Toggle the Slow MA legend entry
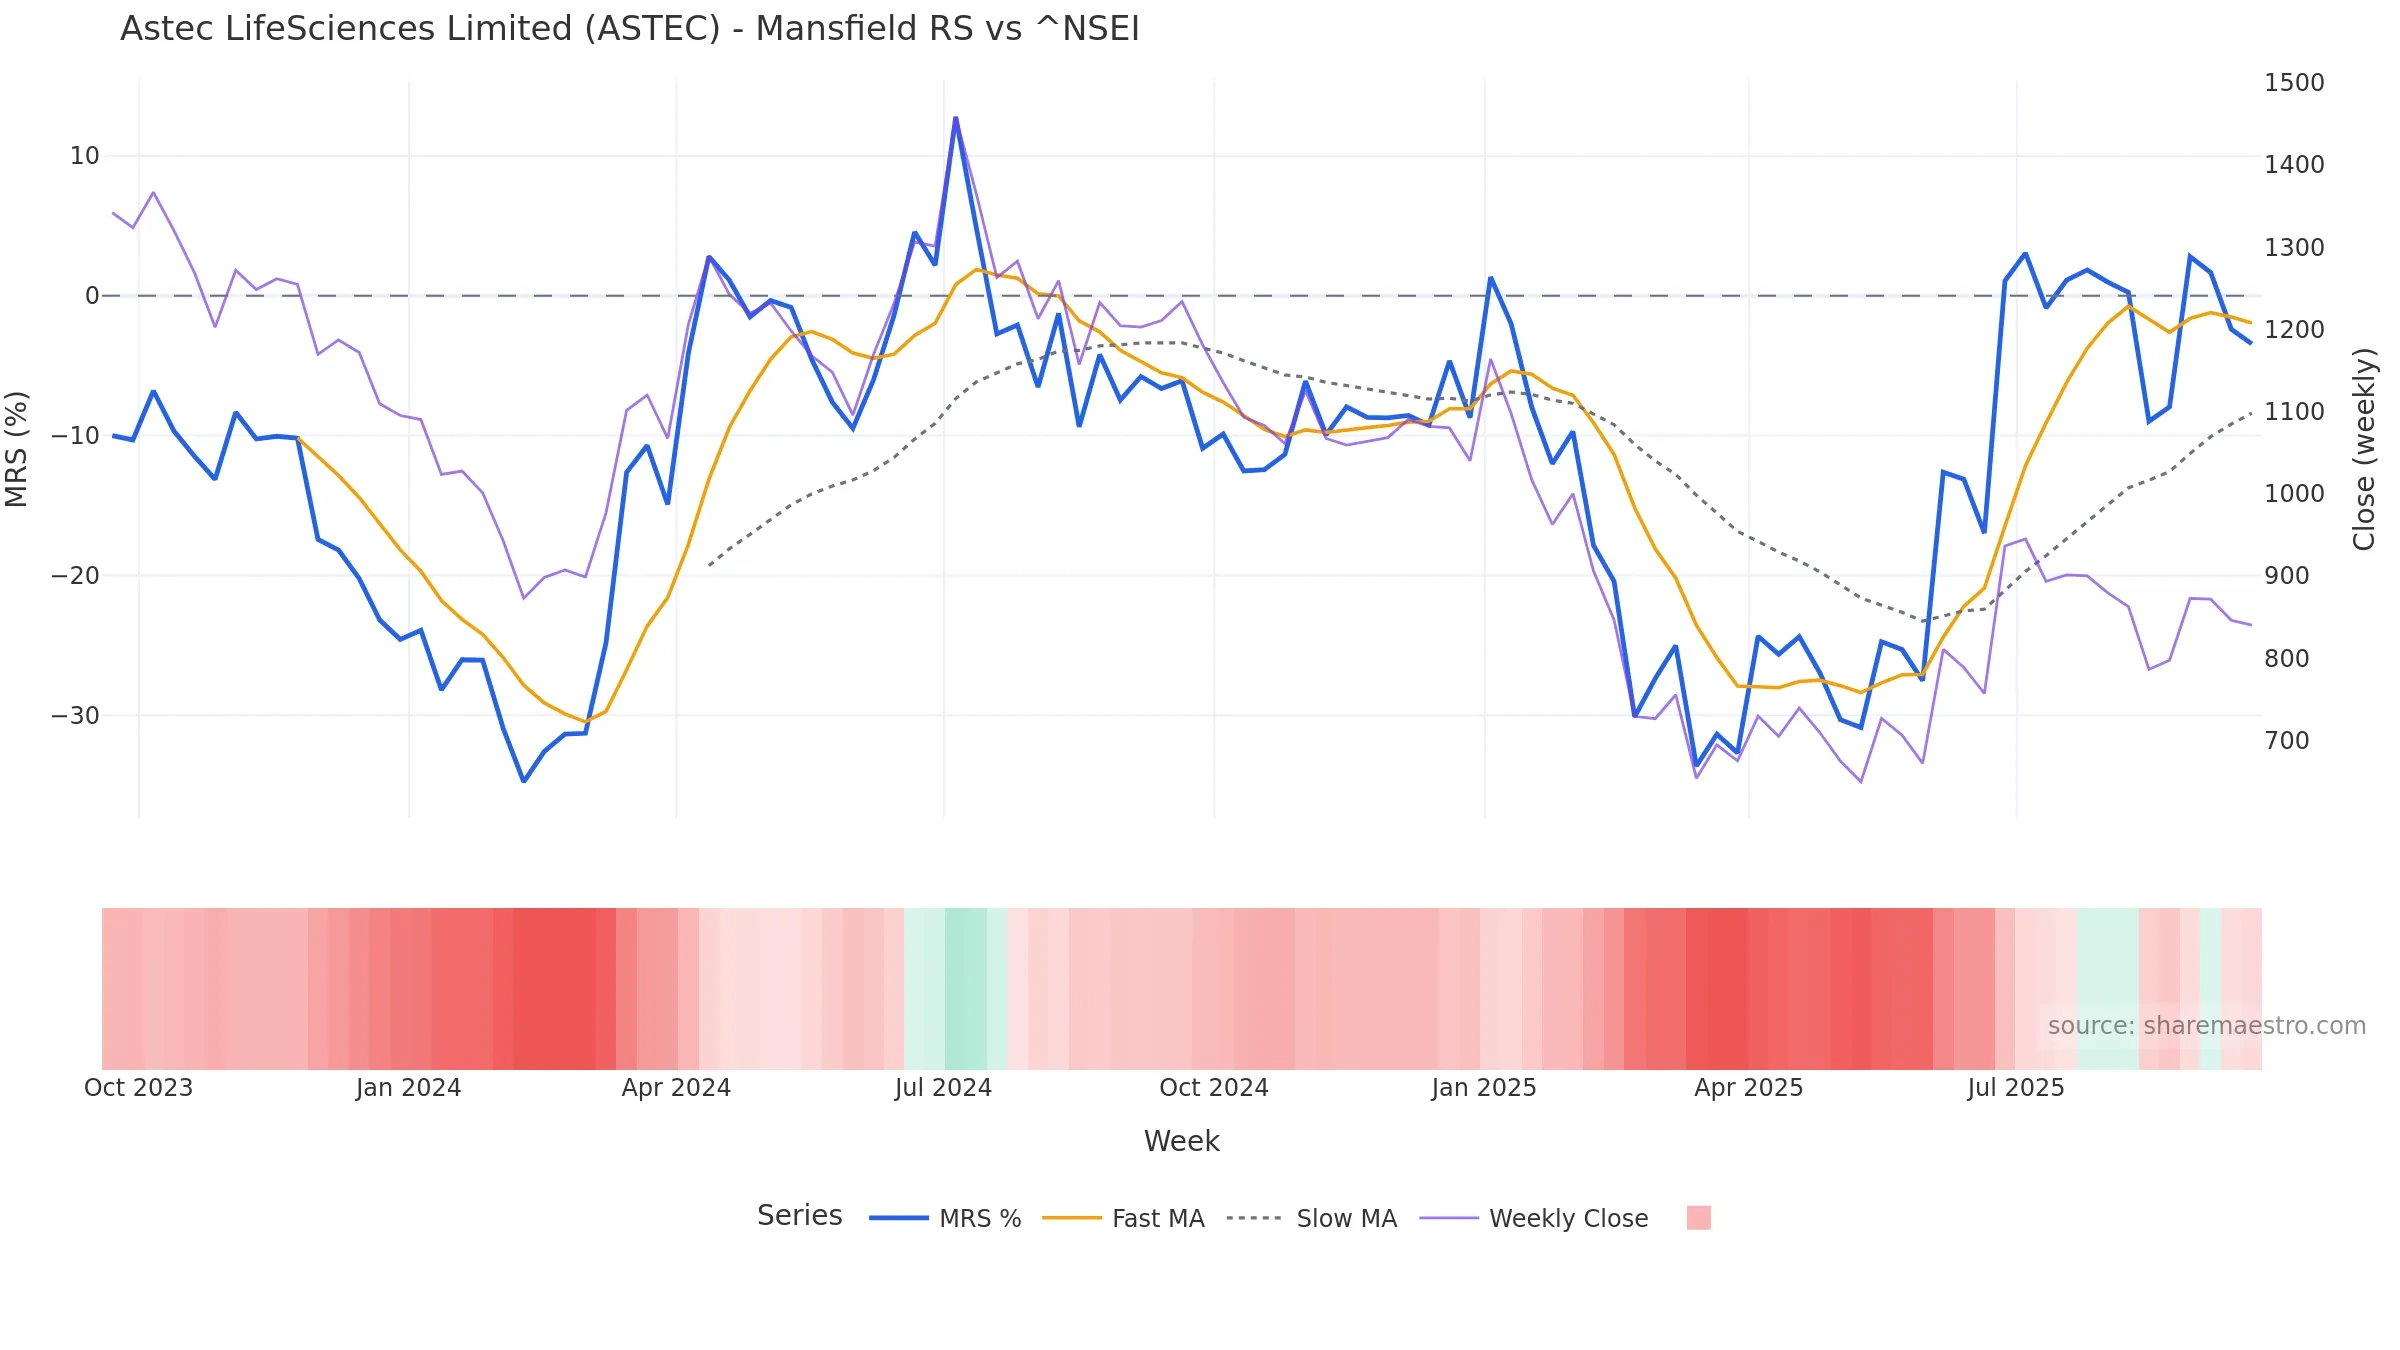This screenshot has width=2400, height=1350. coord(1311,1218)
